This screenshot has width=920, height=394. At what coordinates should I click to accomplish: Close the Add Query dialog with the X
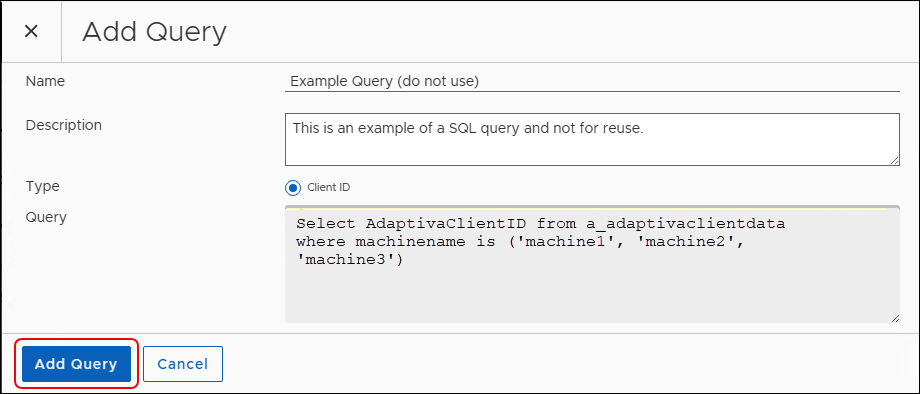(x=31, y=32)
